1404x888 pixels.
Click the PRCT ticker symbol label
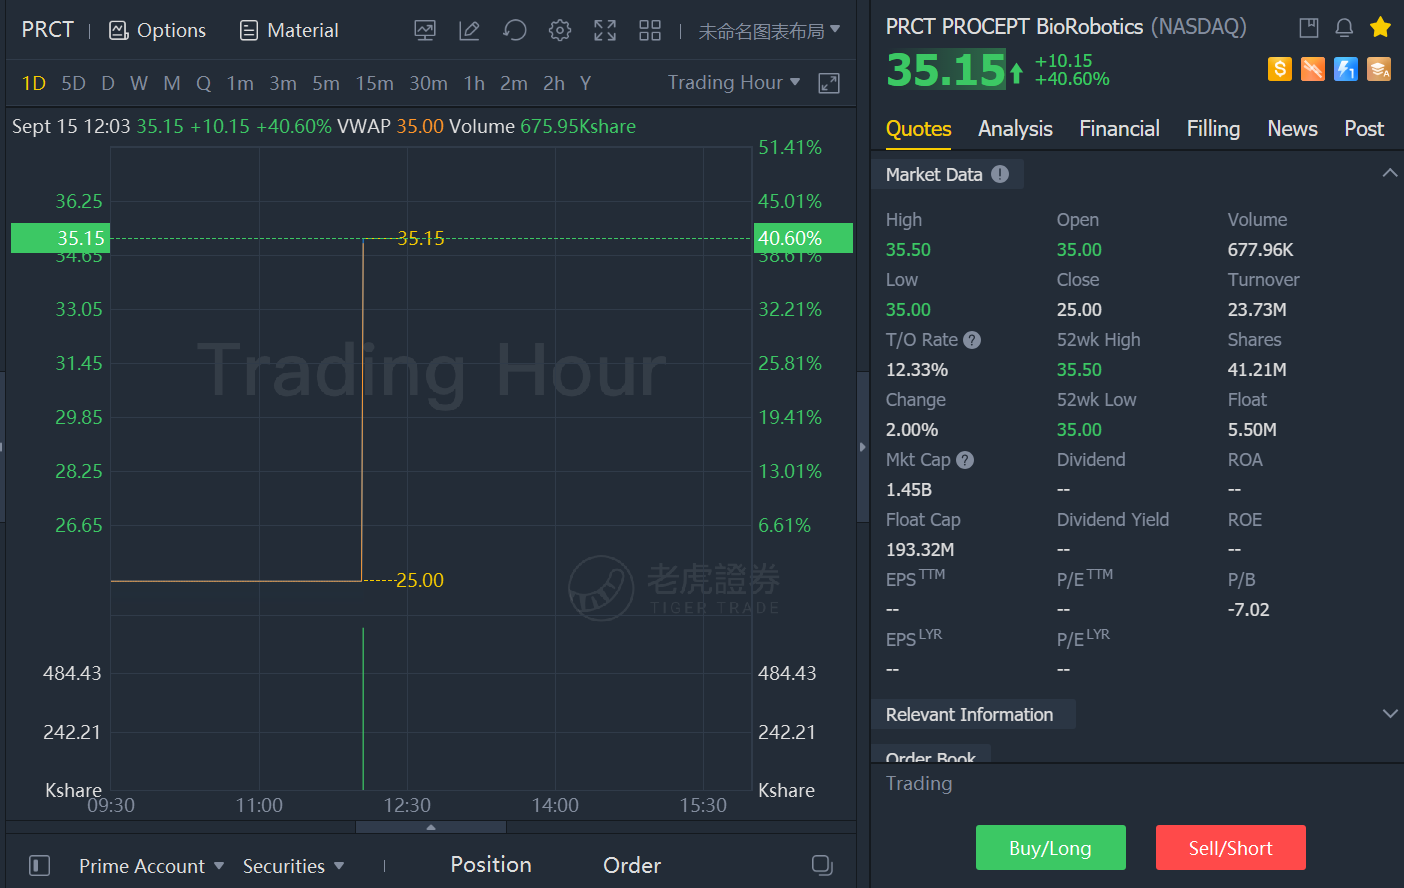[x=48, y=30]
